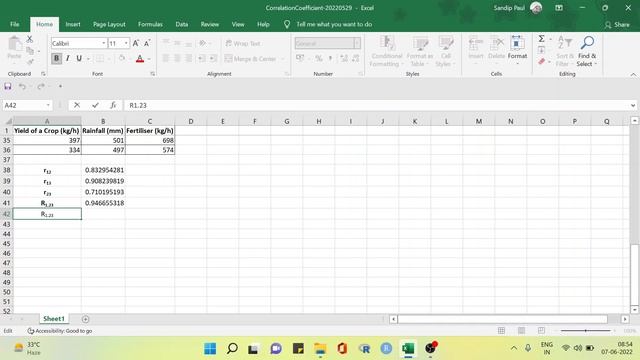The height and width of the screenshot is (360, 640).
Task: Customize Quick Access Toolbar dropdown
Action: (x=60, y=86)
